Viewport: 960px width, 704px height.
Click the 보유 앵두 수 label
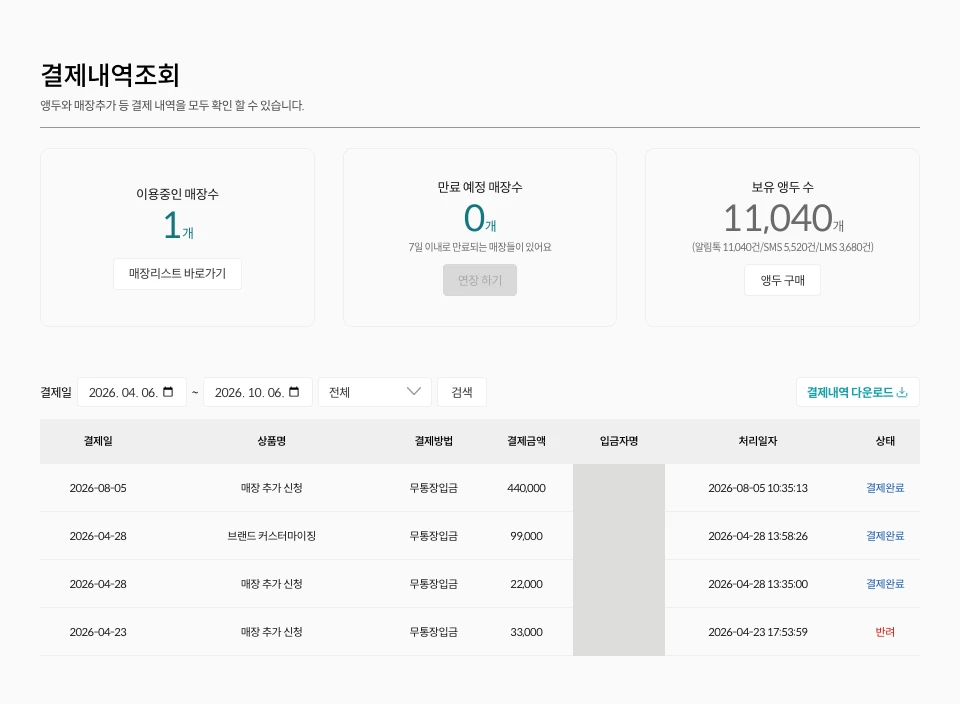[782, 187]
